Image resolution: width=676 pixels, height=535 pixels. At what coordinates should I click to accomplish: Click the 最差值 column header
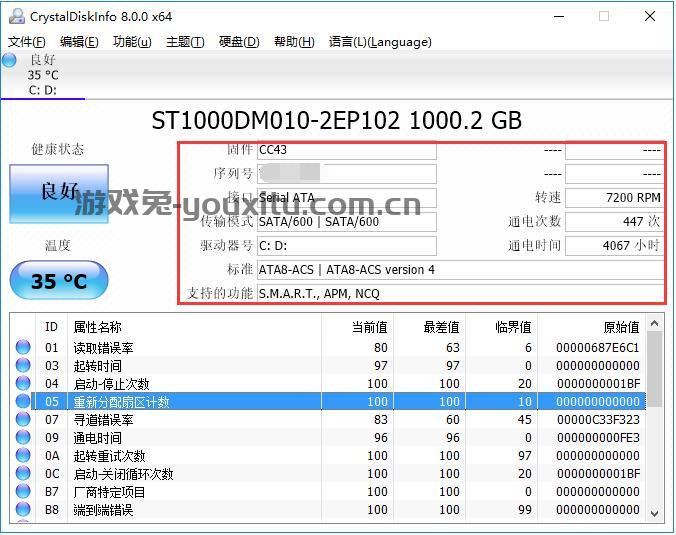(429, 327)
